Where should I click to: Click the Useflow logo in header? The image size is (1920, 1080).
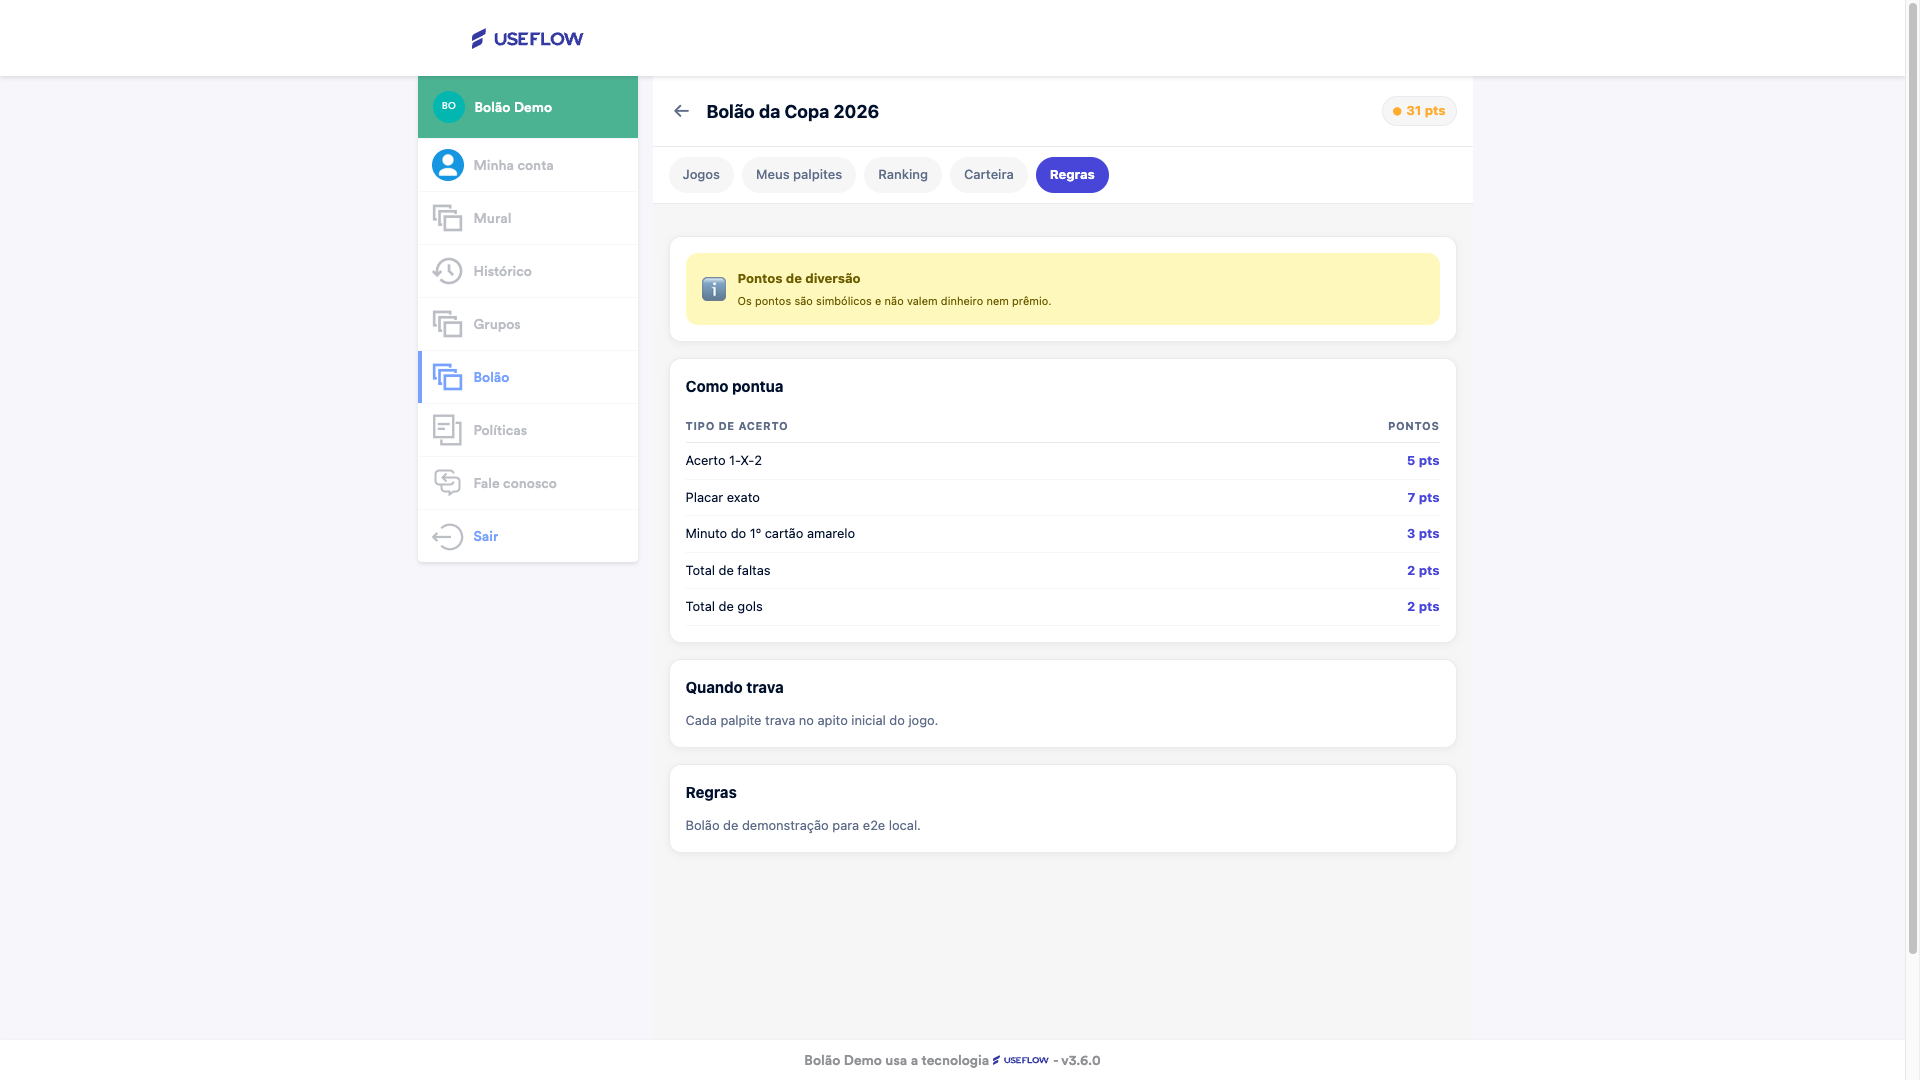click(527, 38)
